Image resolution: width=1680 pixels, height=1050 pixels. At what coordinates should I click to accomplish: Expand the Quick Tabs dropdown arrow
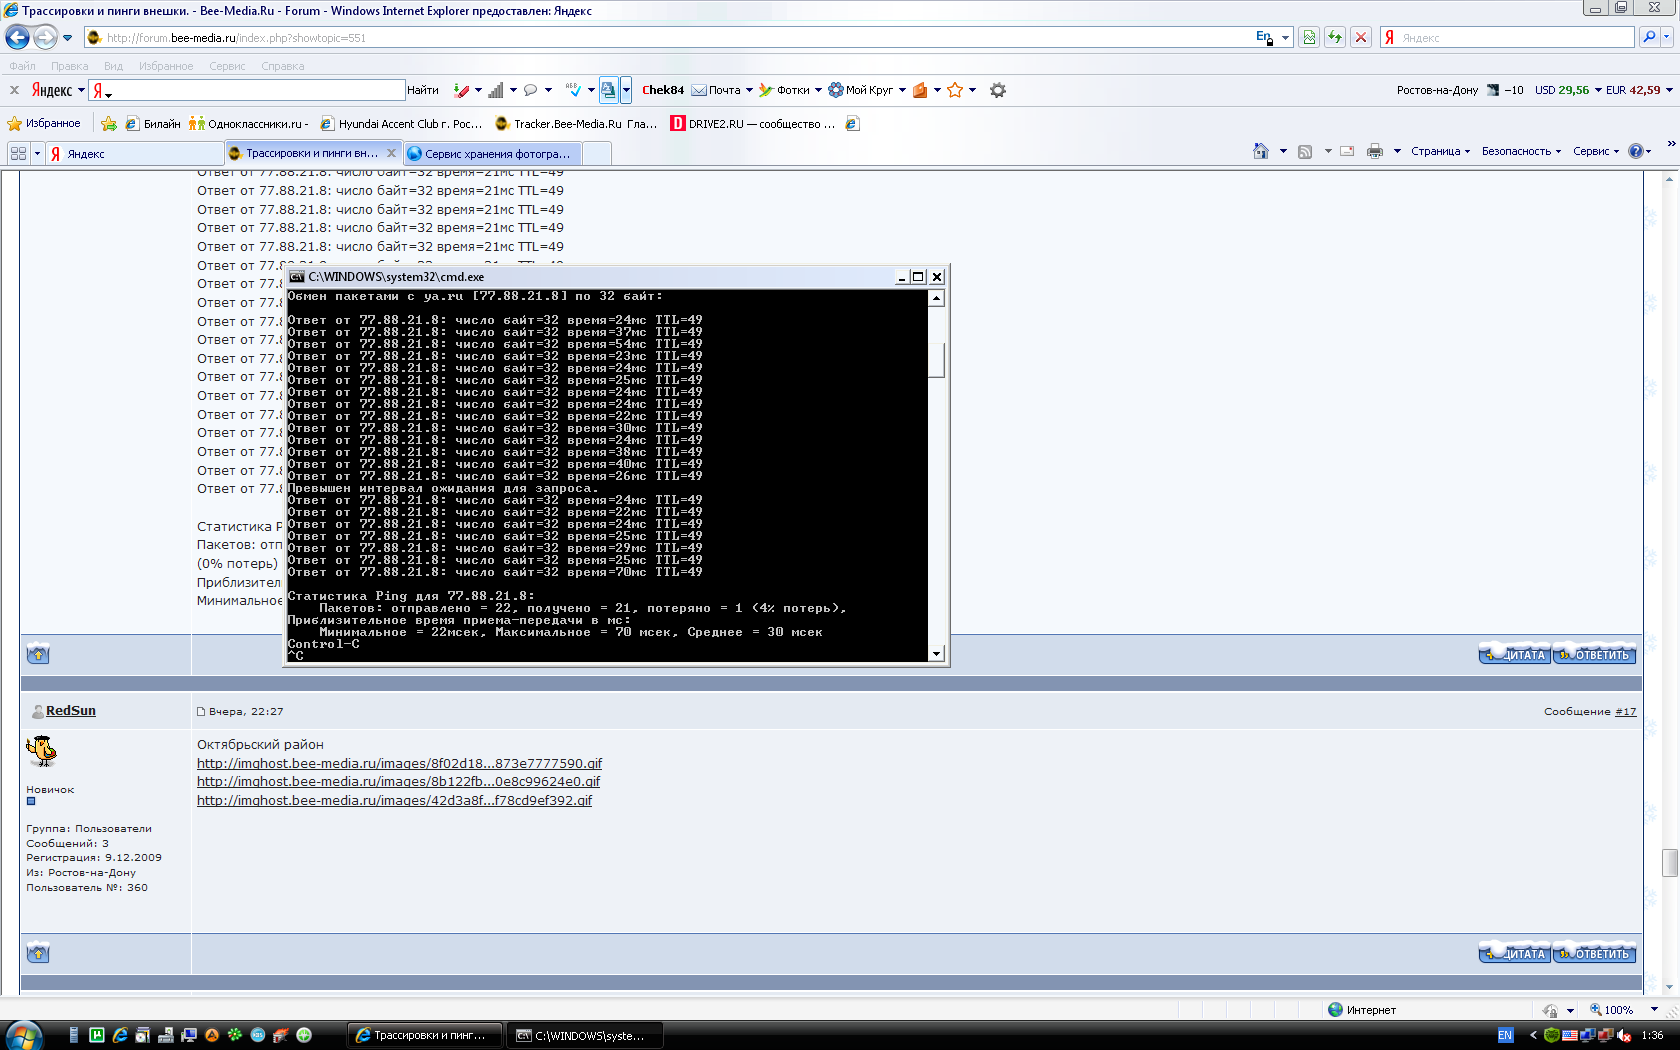point(37,153)
